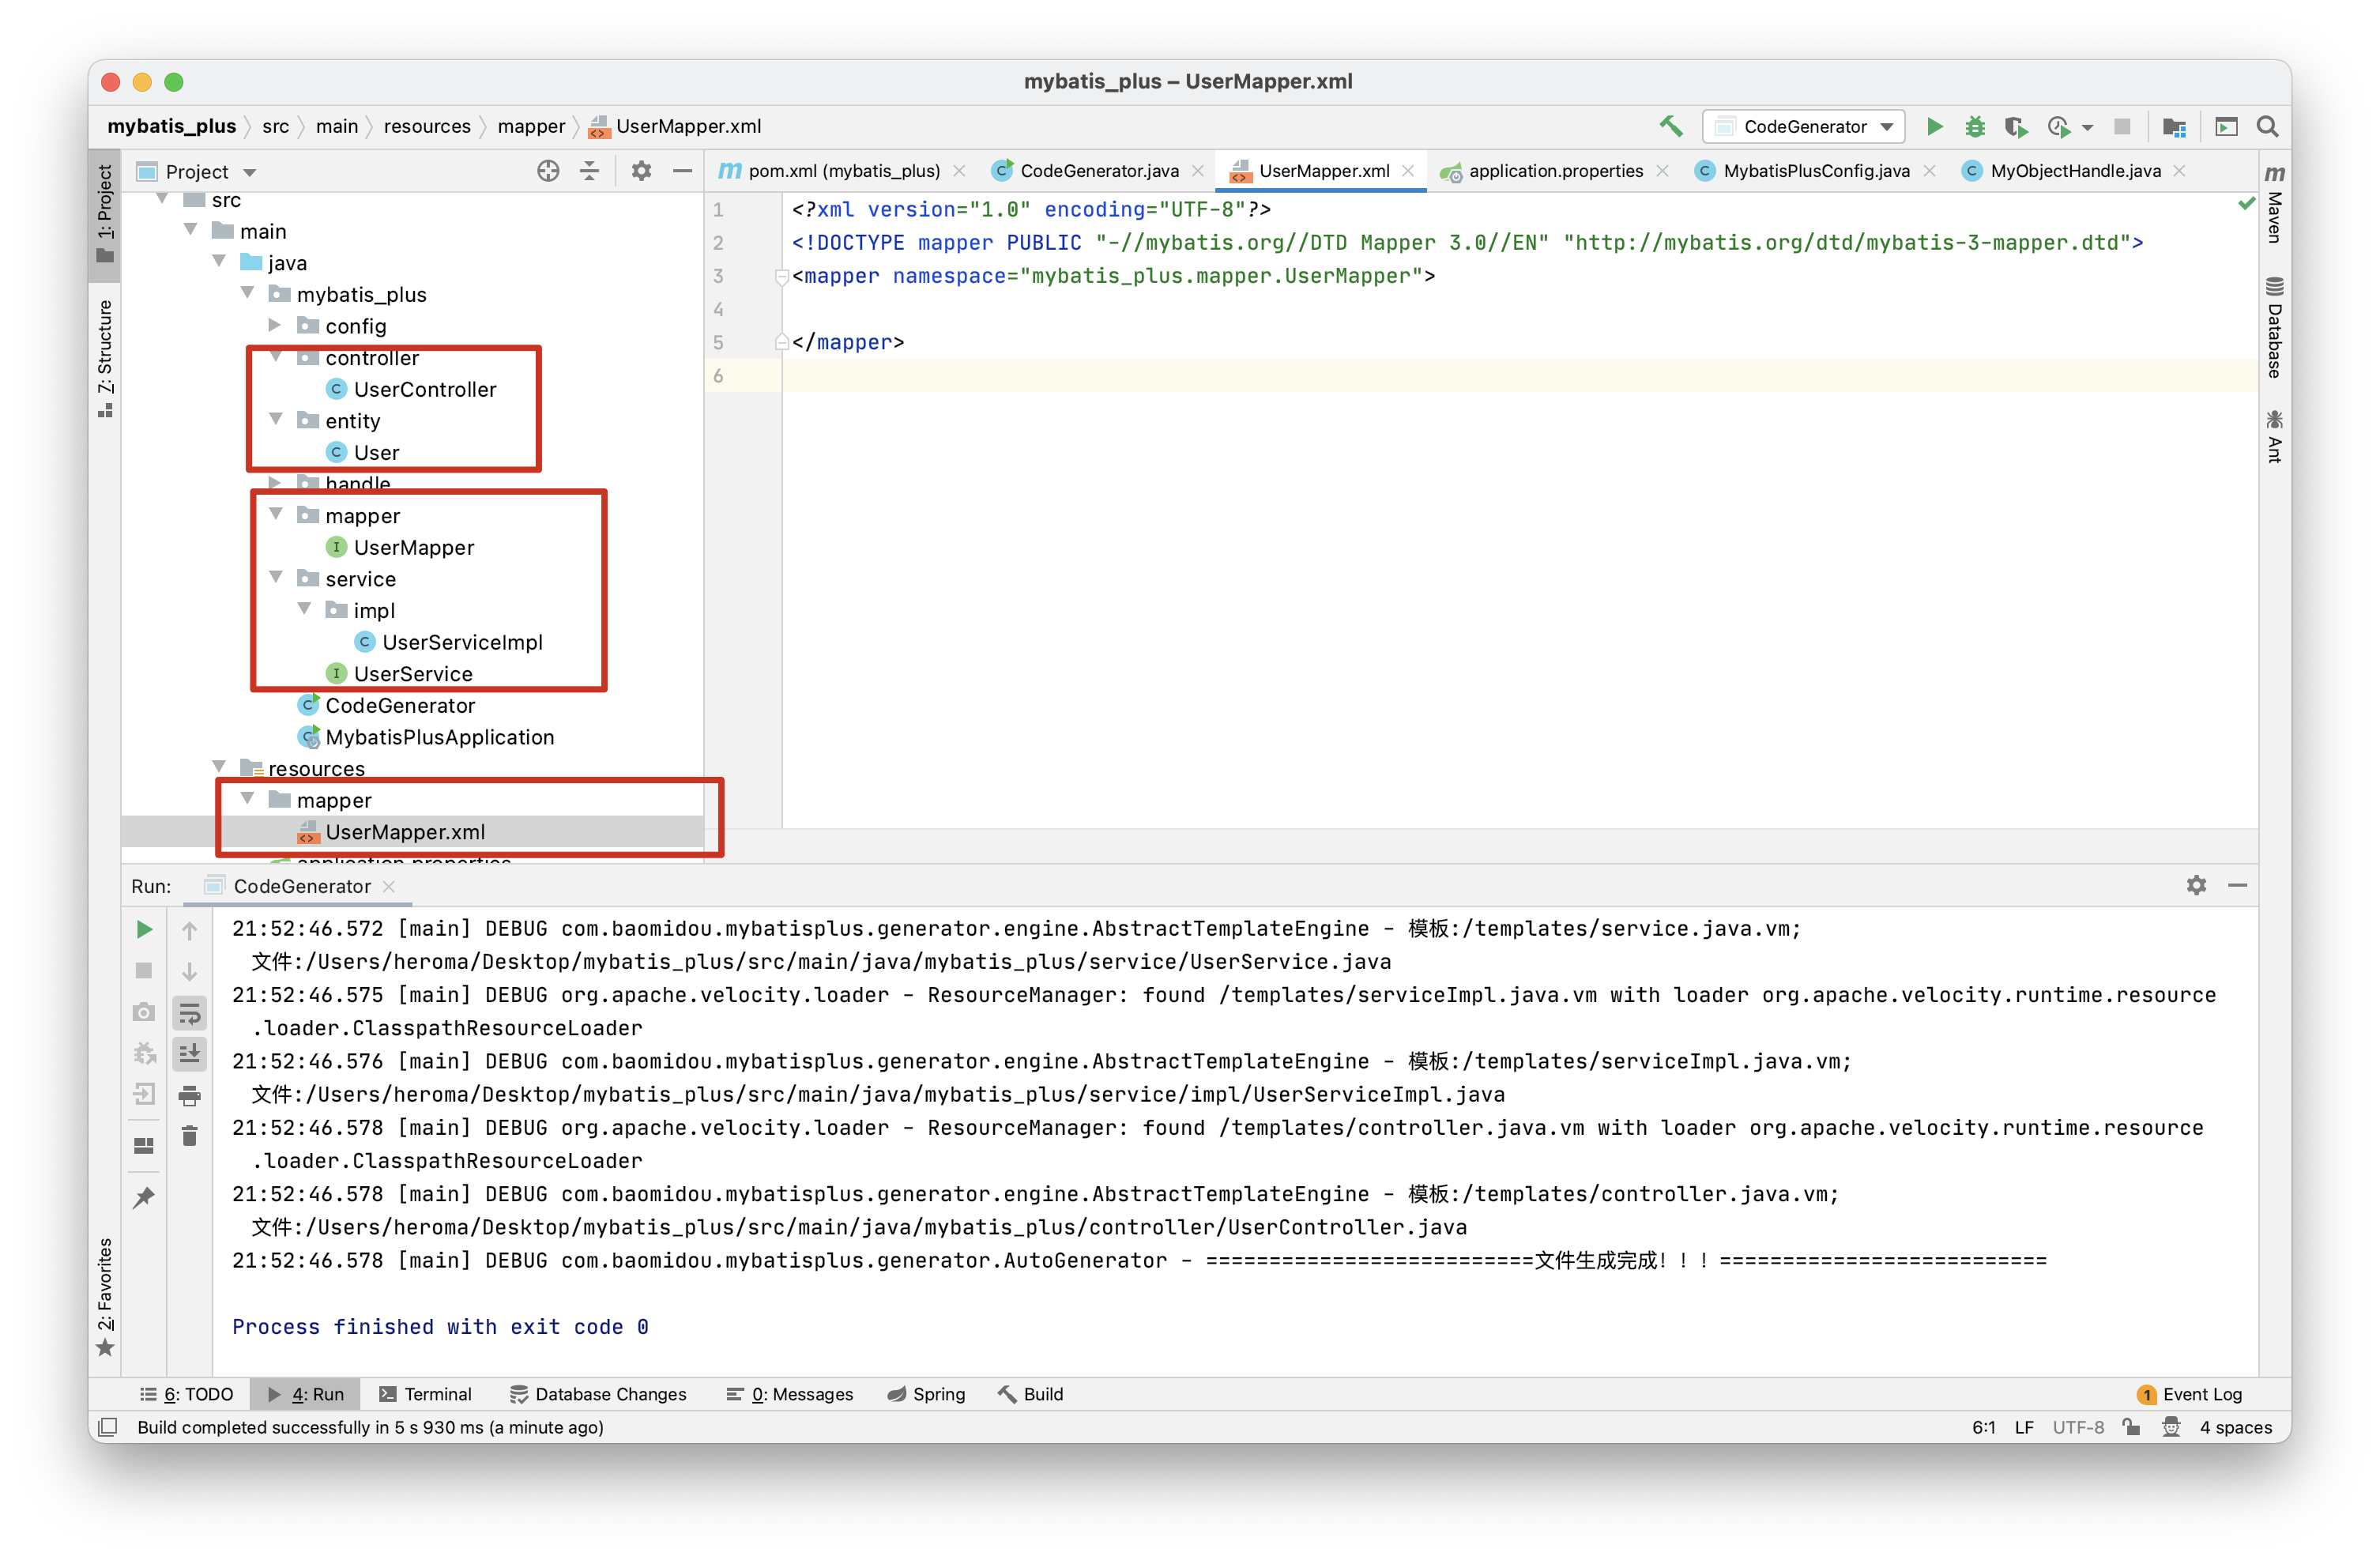Click the Debug bug icon
Viewport: 2380px width, 1560px height.
(x=1974, y=127)
